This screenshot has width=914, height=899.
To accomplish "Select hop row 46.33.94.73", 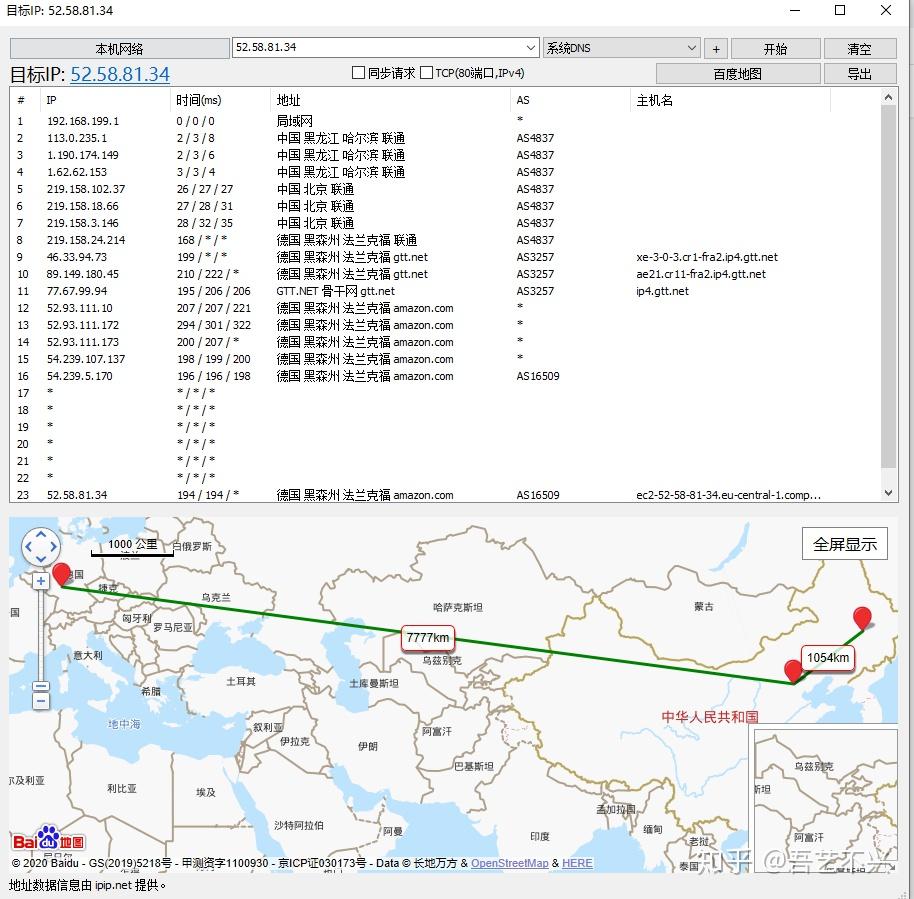I will tap(445, 257).
